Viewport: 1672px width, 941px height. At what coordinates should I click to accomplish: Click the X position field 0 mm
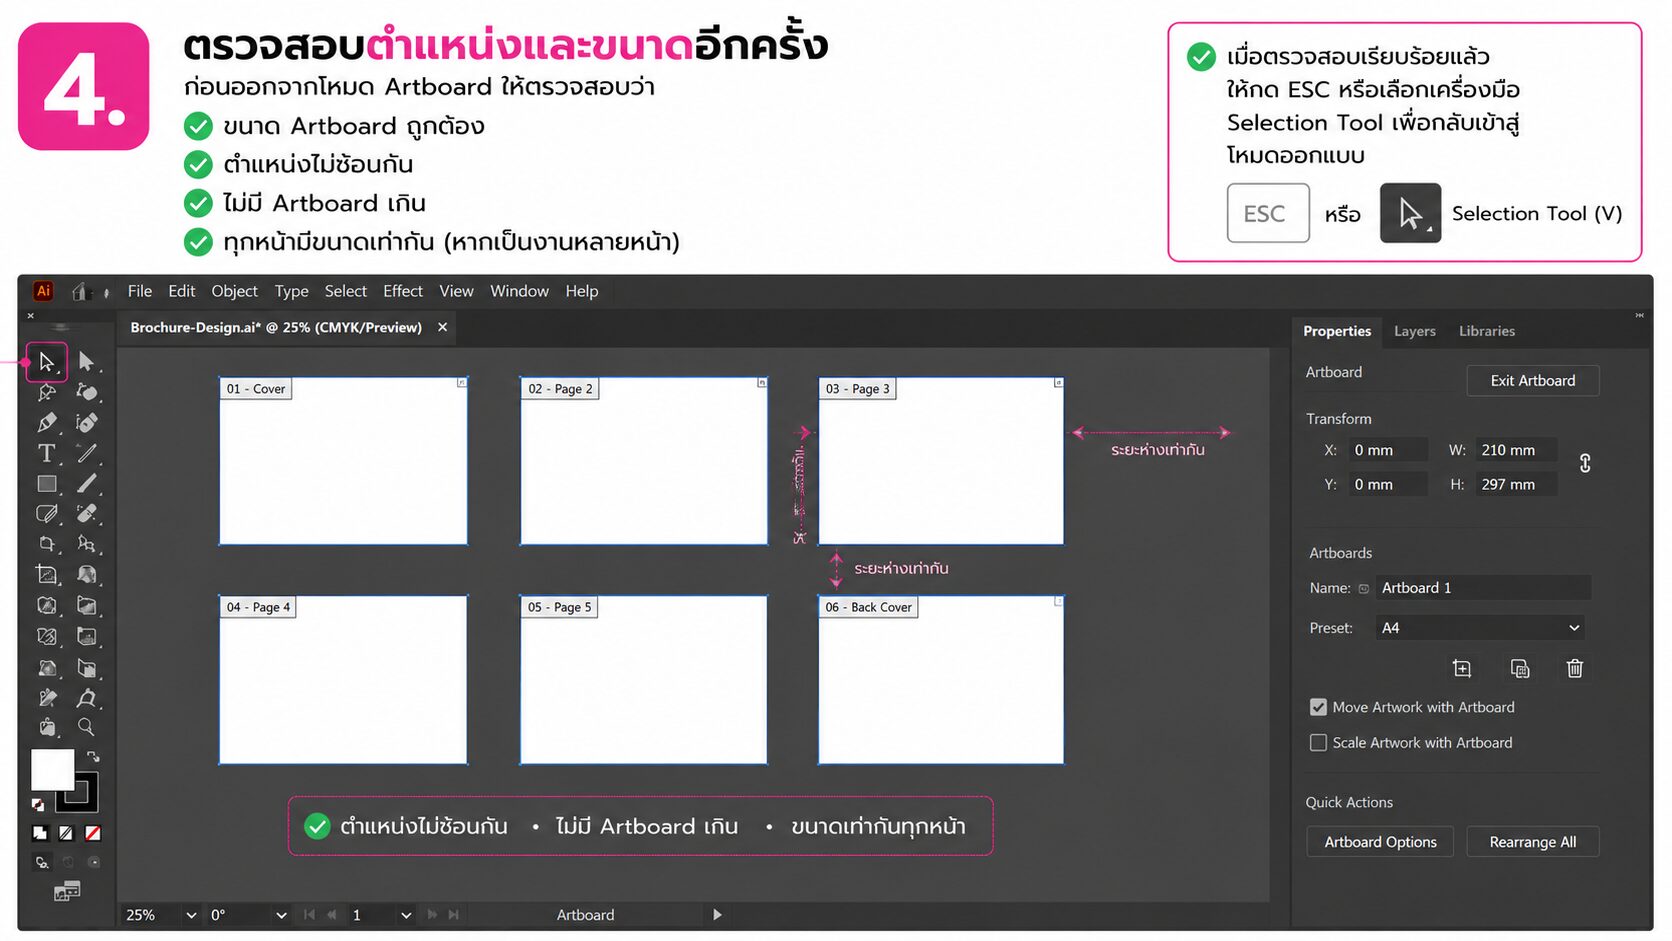[x=1386, y=450]
